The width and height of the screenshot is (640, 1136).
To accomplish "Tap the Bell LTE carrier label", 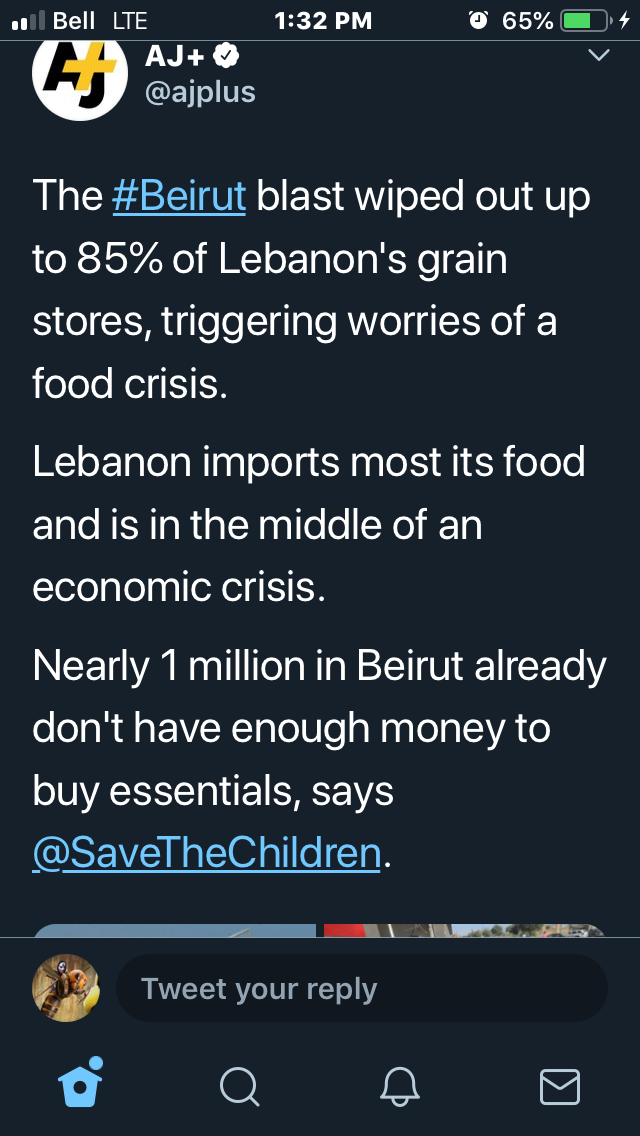I will pyautogui.click(x=101, y=21).
